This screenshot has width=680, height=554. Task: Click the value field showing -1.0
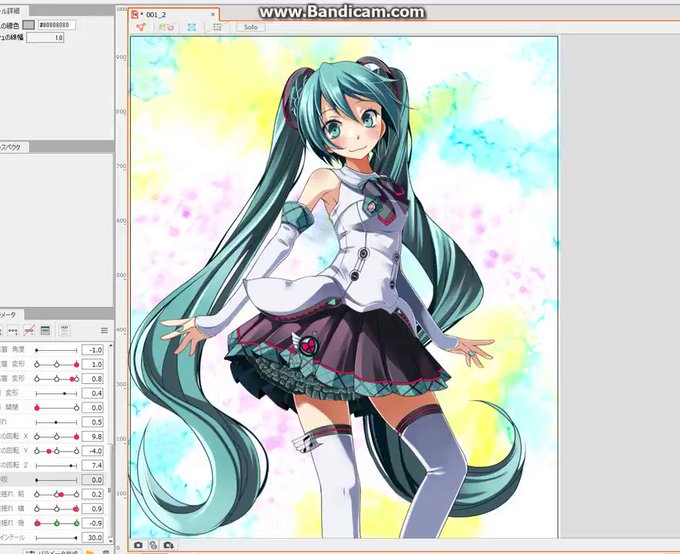pyautogui.click(x=92, y=350)
